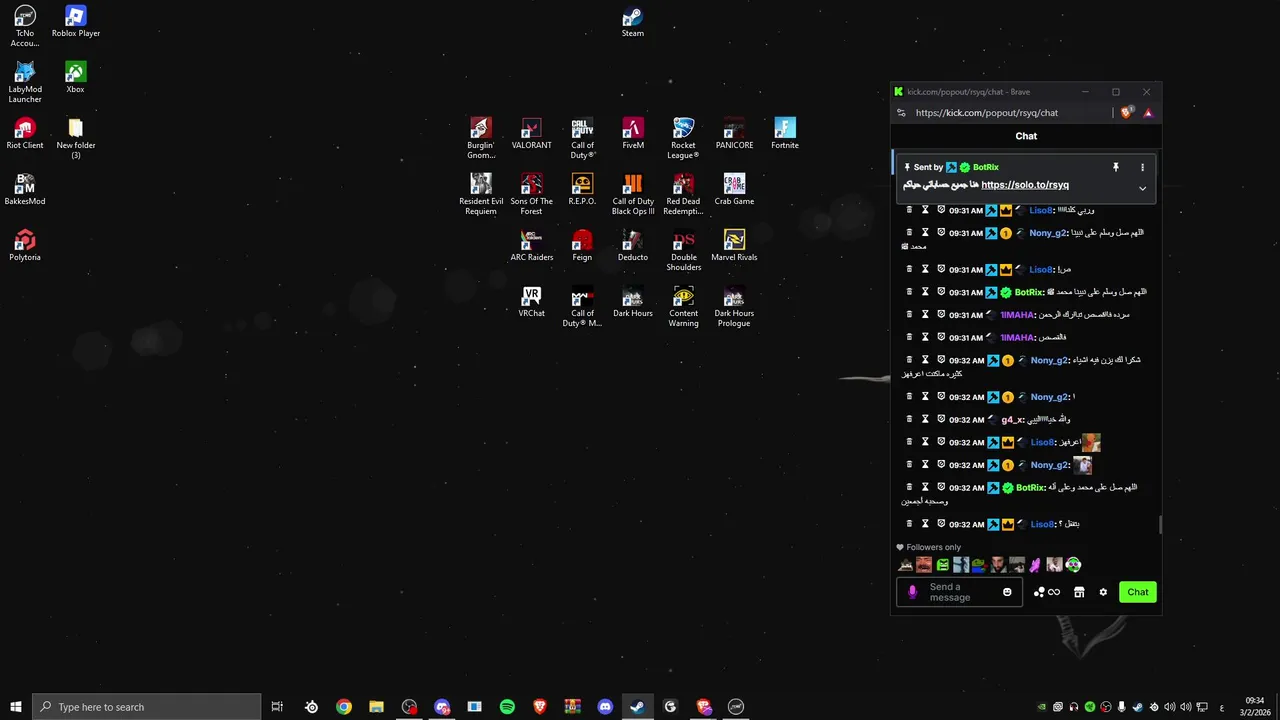The height and width of the screenshot is (720, 1280).
Task: Select the Steam desktop icon
Action: point(633,22)
